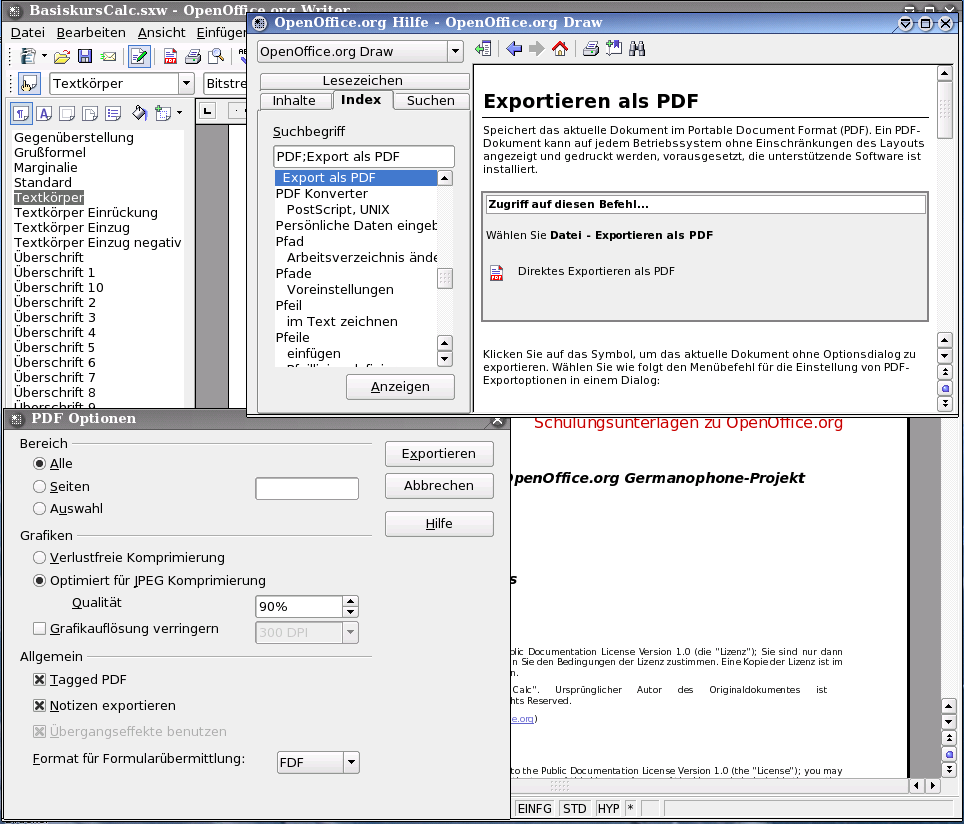Open the Bearbeiten menu
Screen dimensions: 964x824
91,33
